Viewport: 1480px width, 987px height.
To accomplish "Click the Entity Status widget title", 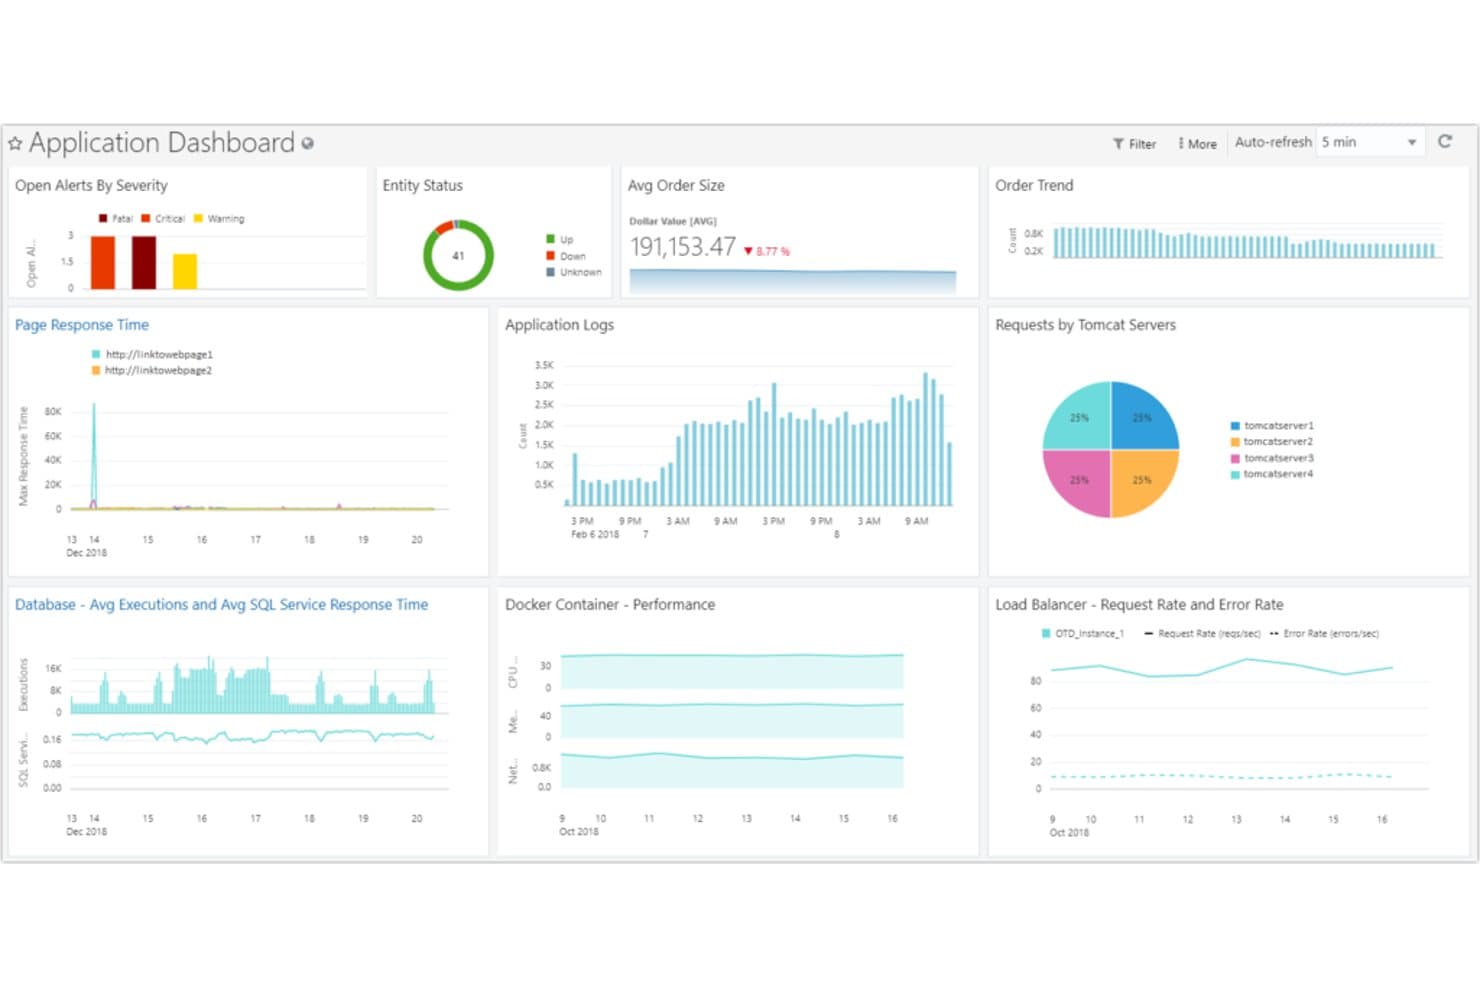I will click(x=423, y=185).
